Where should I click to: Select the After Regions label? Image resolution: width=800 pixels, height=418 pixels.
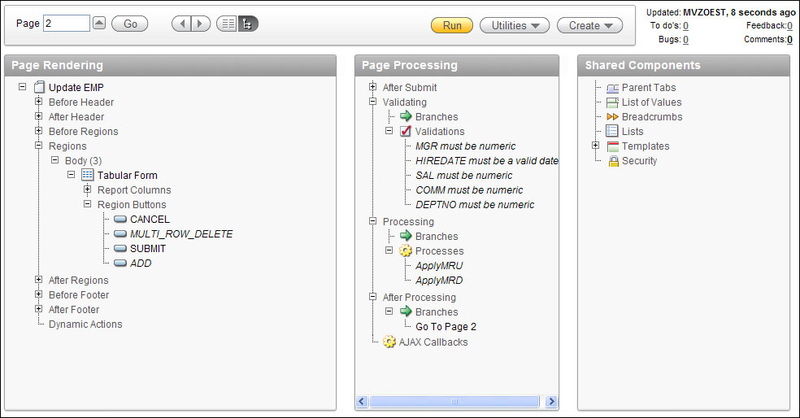pos(79,280)
